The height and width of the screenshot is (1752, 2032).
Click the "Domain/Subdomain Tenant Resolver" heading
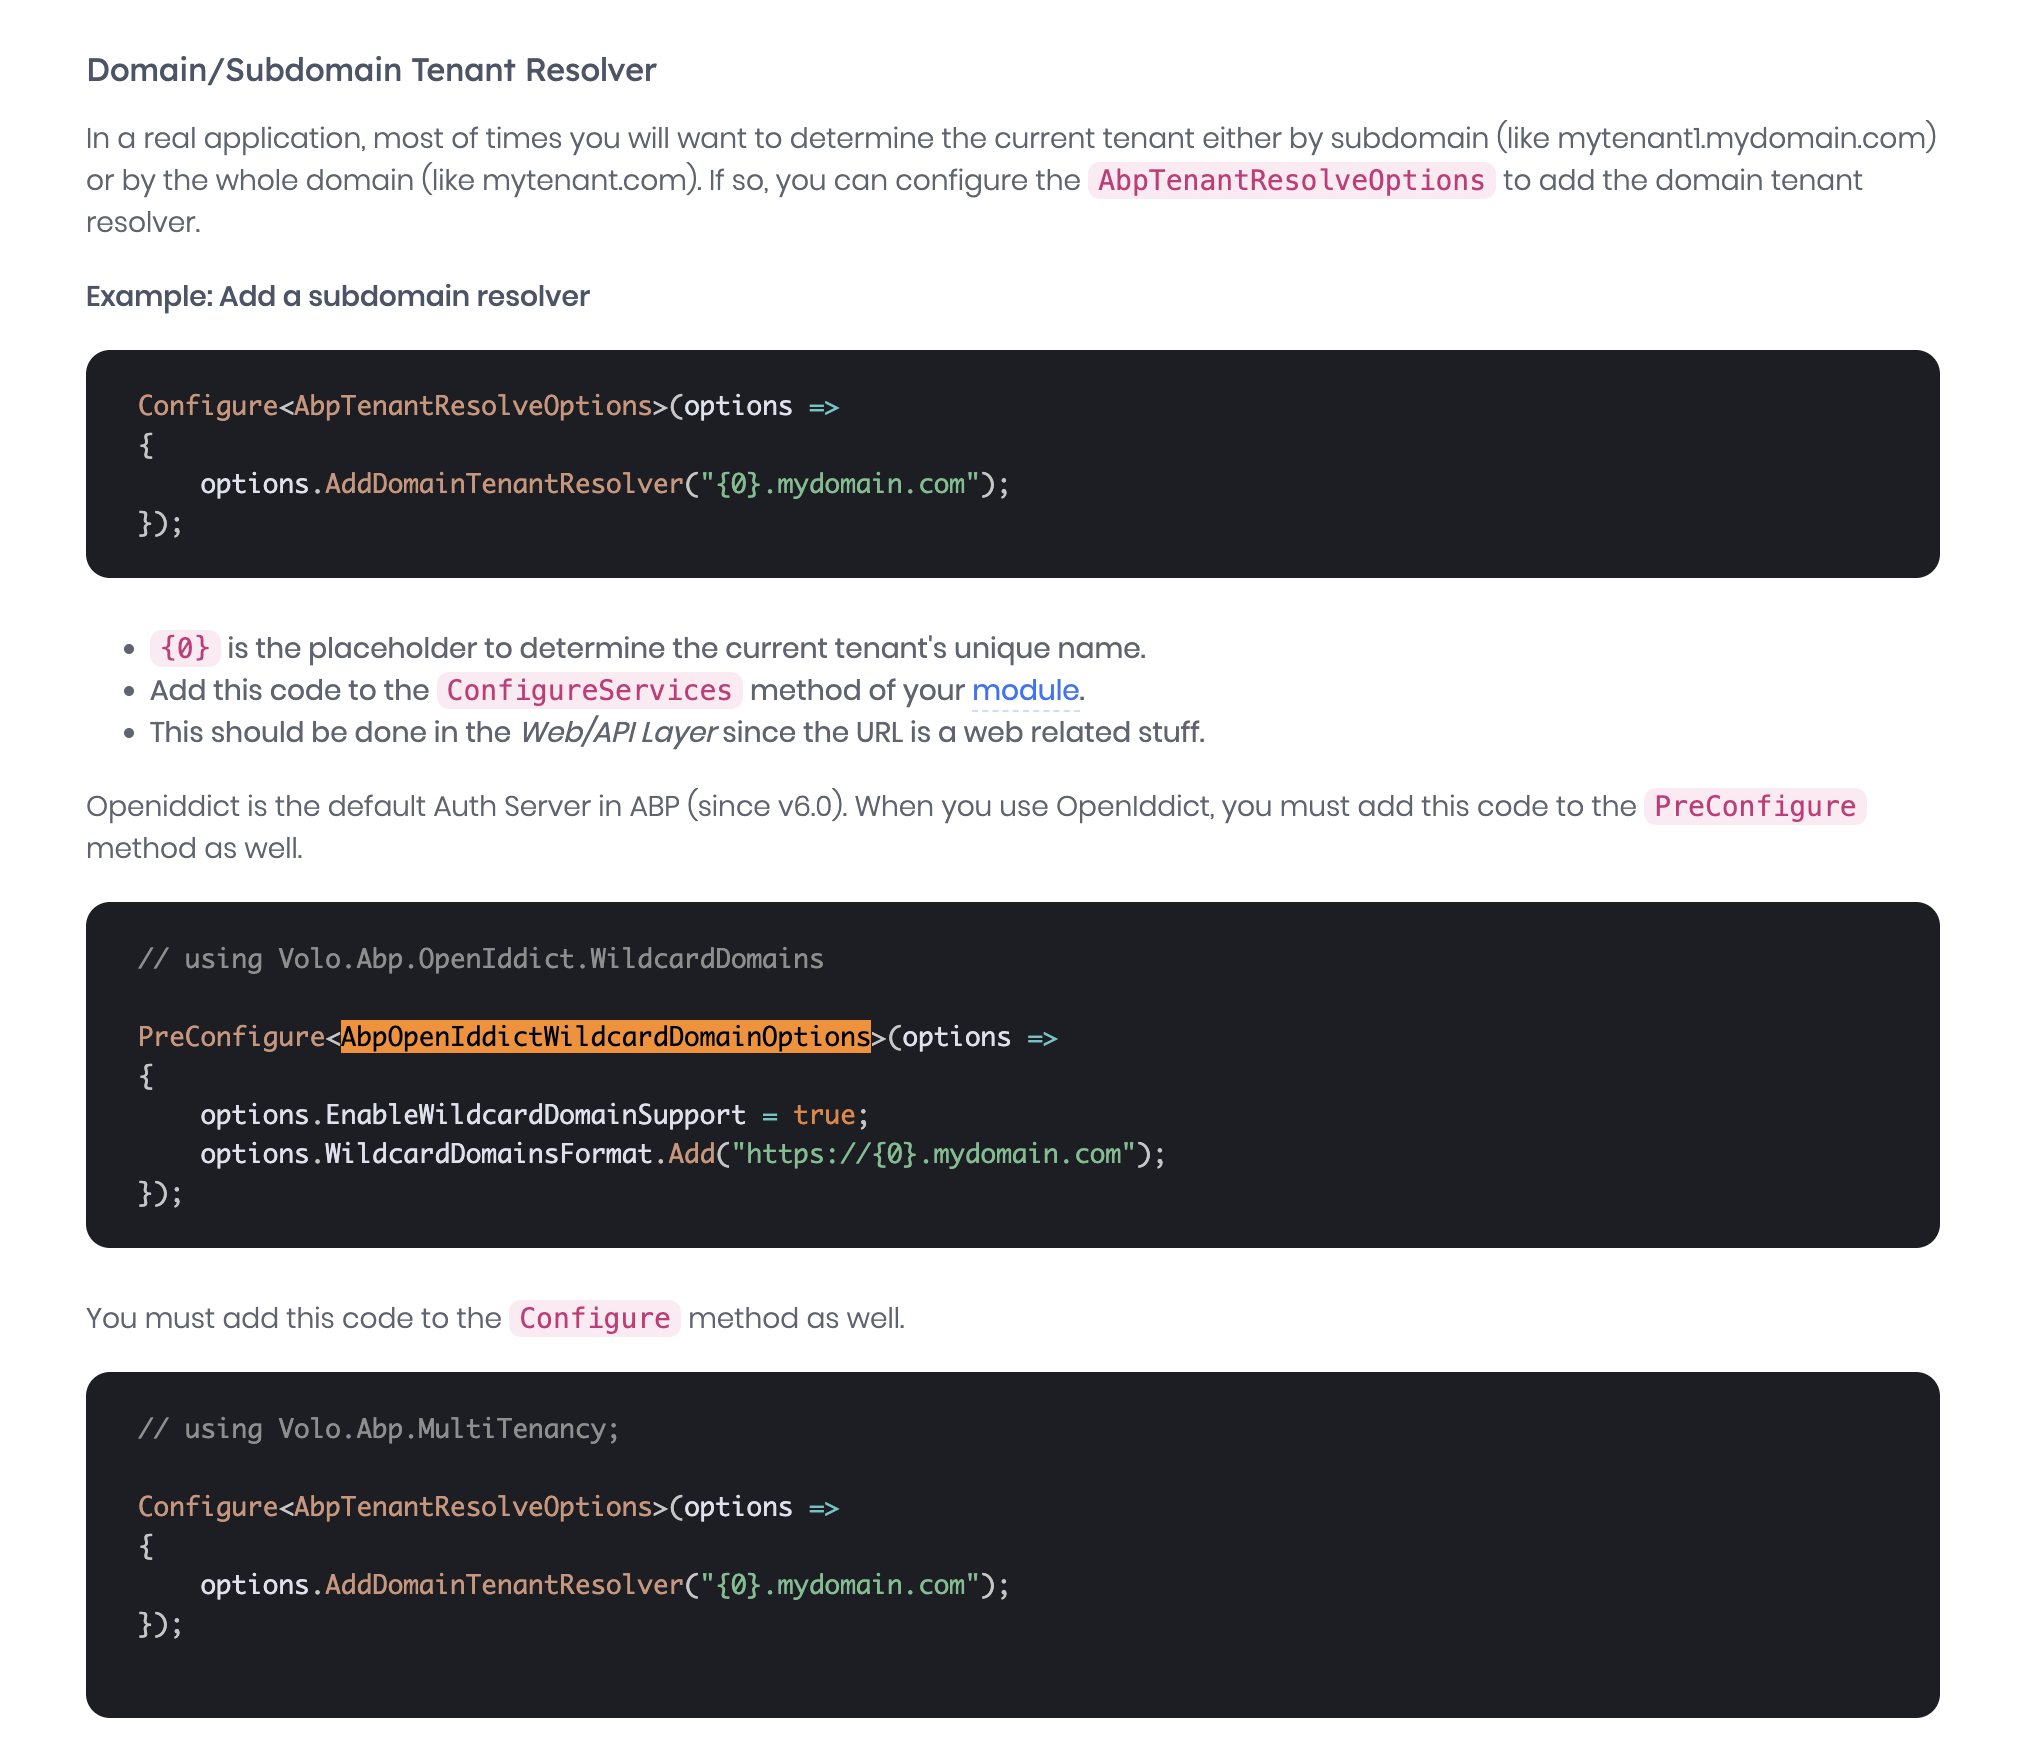point(371,70)
